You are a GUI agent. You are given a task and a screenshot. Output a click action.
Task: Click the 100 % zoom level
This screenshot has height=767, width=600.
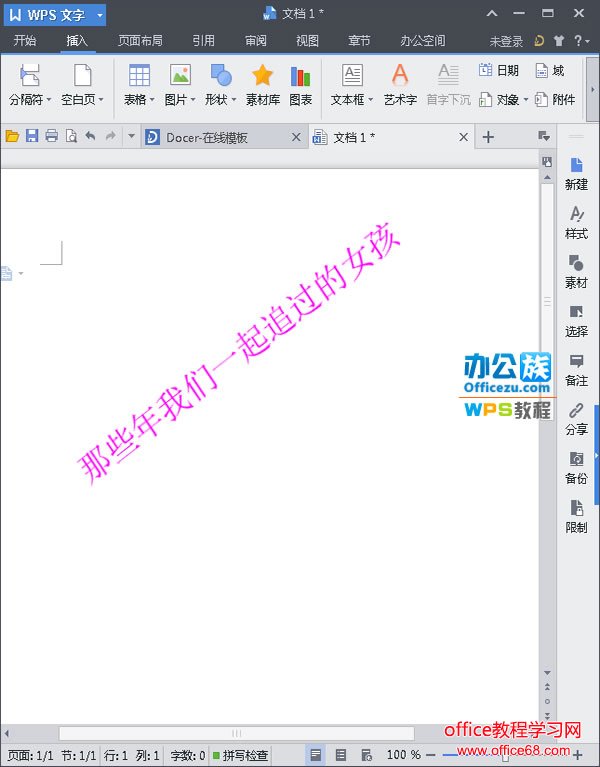click(x=403, y=755)
